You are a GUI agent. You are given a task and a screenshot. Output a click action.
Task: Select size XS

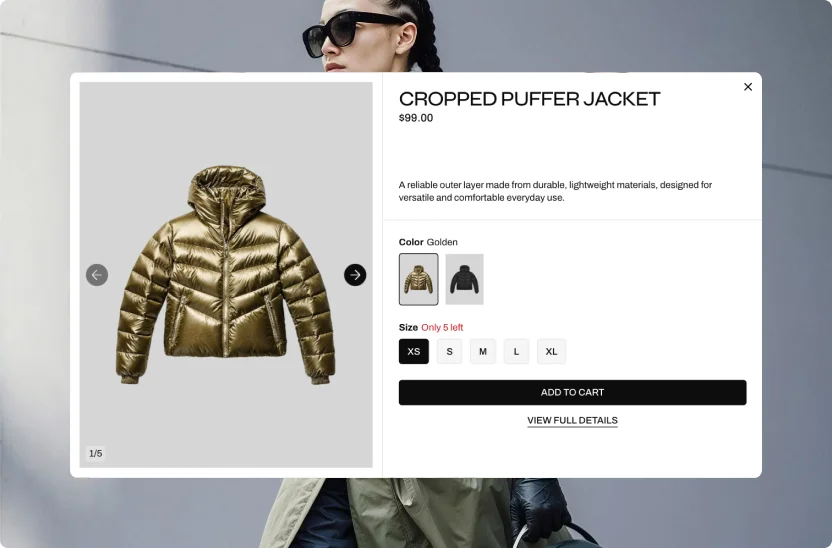[414, 351]
